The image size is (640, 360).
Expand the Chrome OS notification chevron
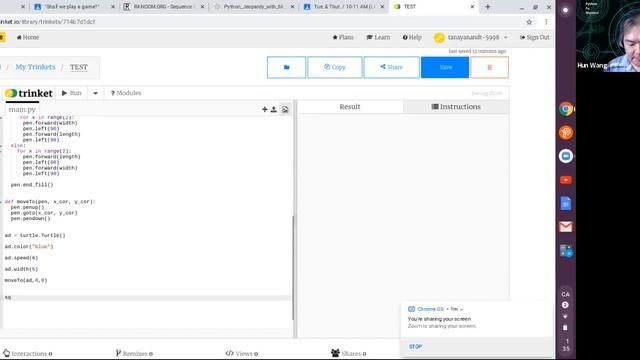(x=461, y=309)
